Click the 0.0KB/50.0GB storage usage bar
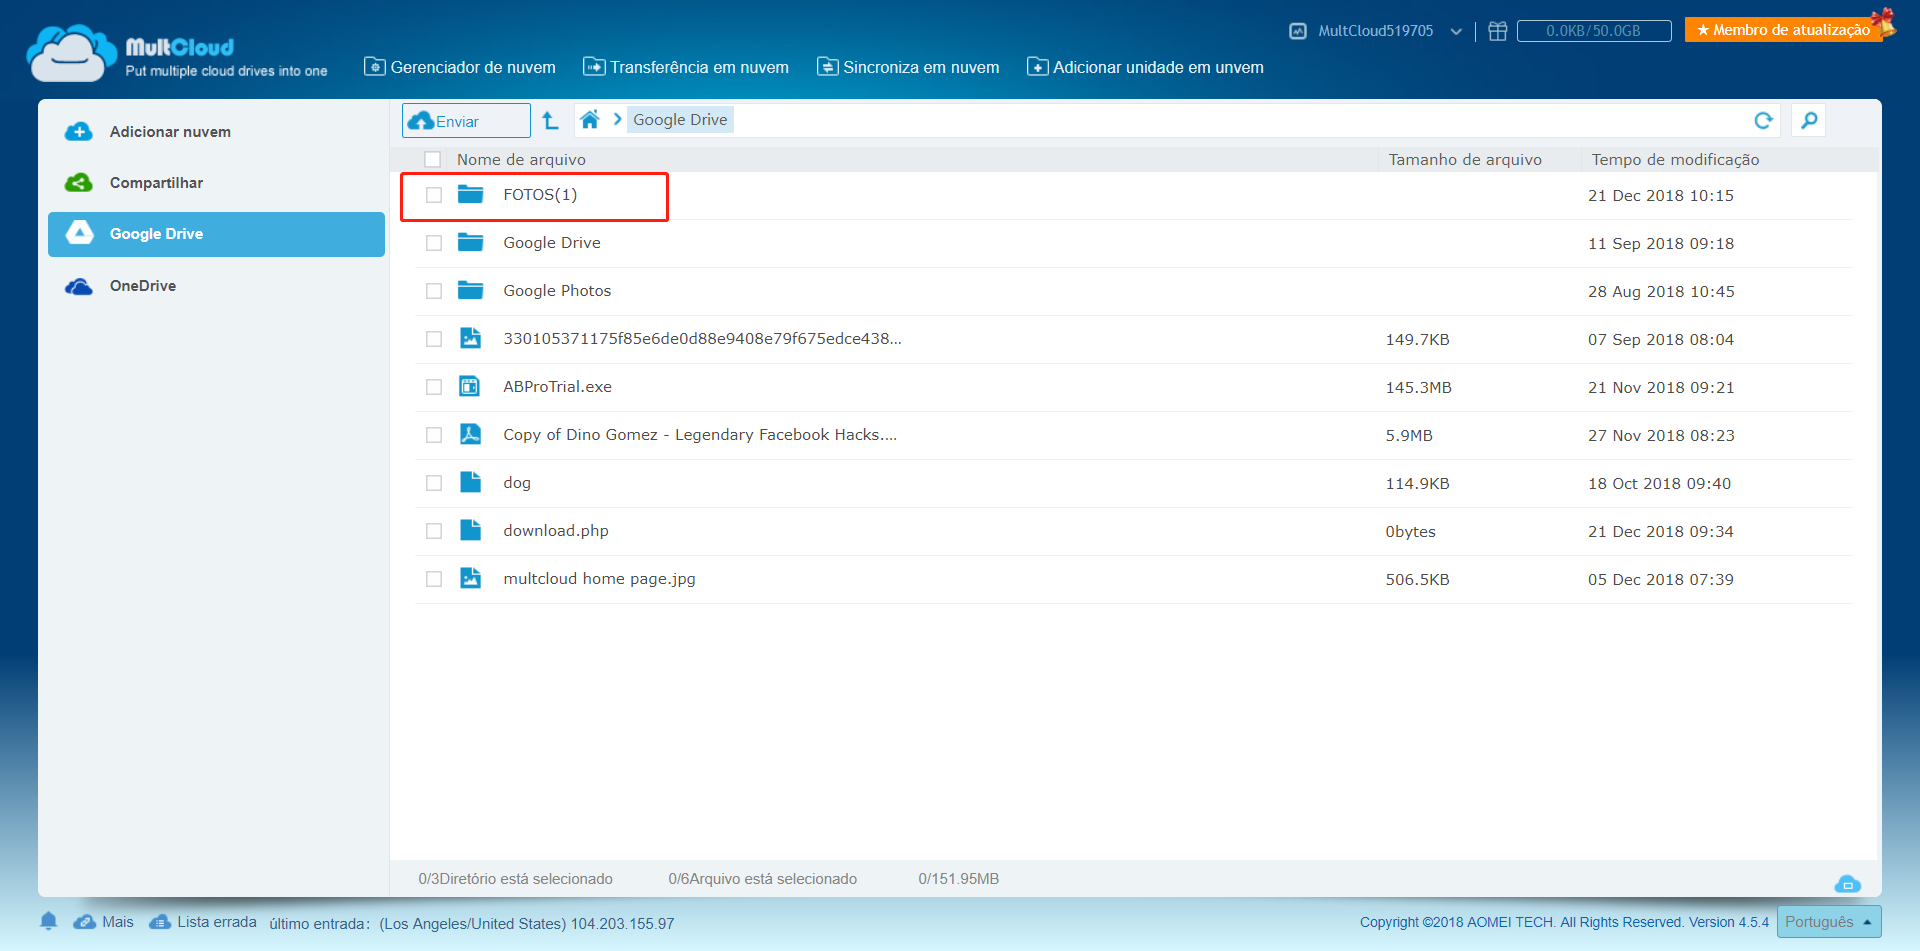Screen dimensions: 1920x951 (x=1593, y=31)
